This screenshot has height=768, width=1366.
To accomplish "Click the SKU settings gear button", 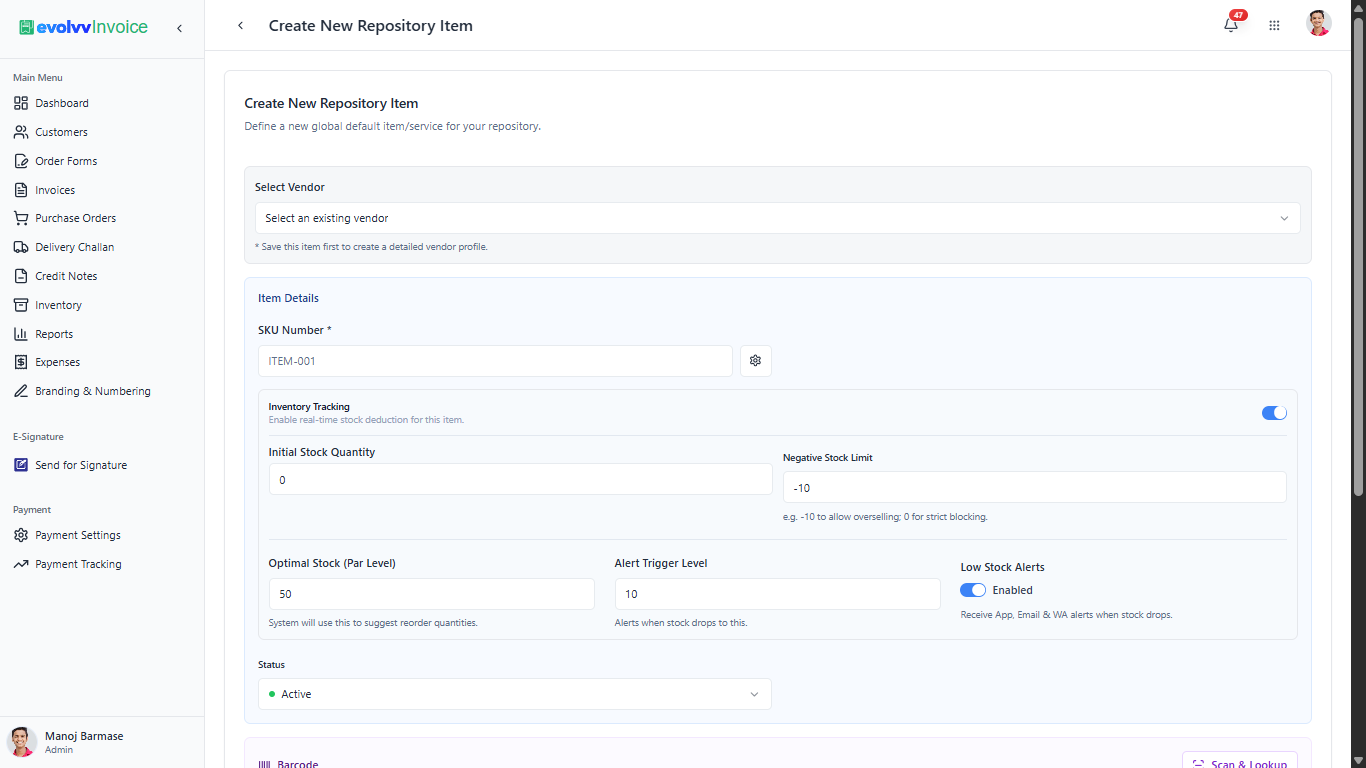I will click(755, 361).
